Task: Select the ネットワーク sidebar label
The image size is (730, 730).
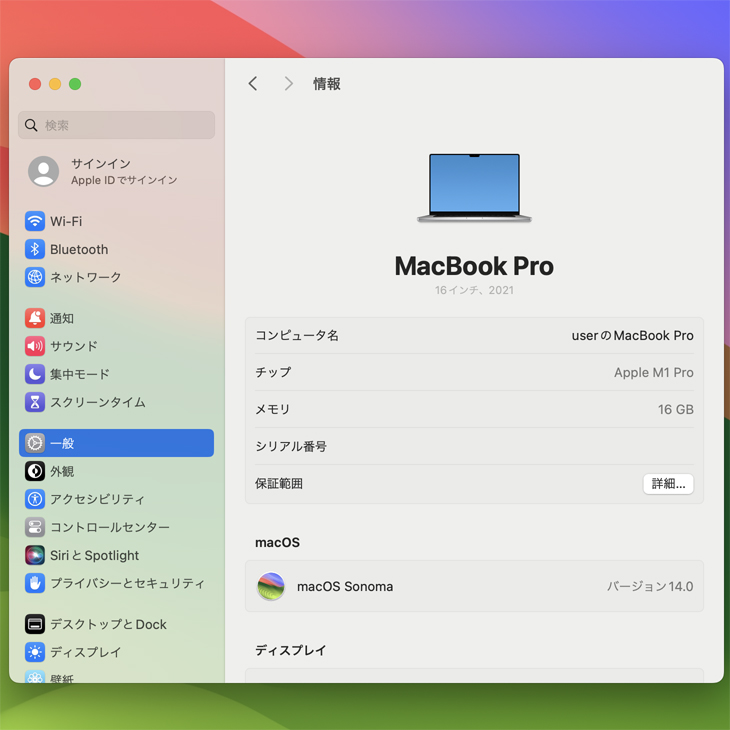Action: pos(86,277)
